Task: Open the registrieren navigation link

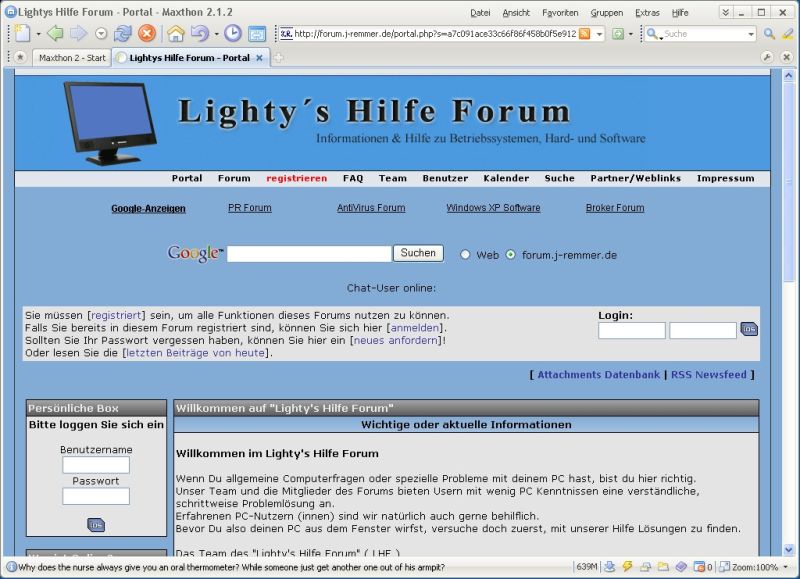Action: (x=296, y=178)
